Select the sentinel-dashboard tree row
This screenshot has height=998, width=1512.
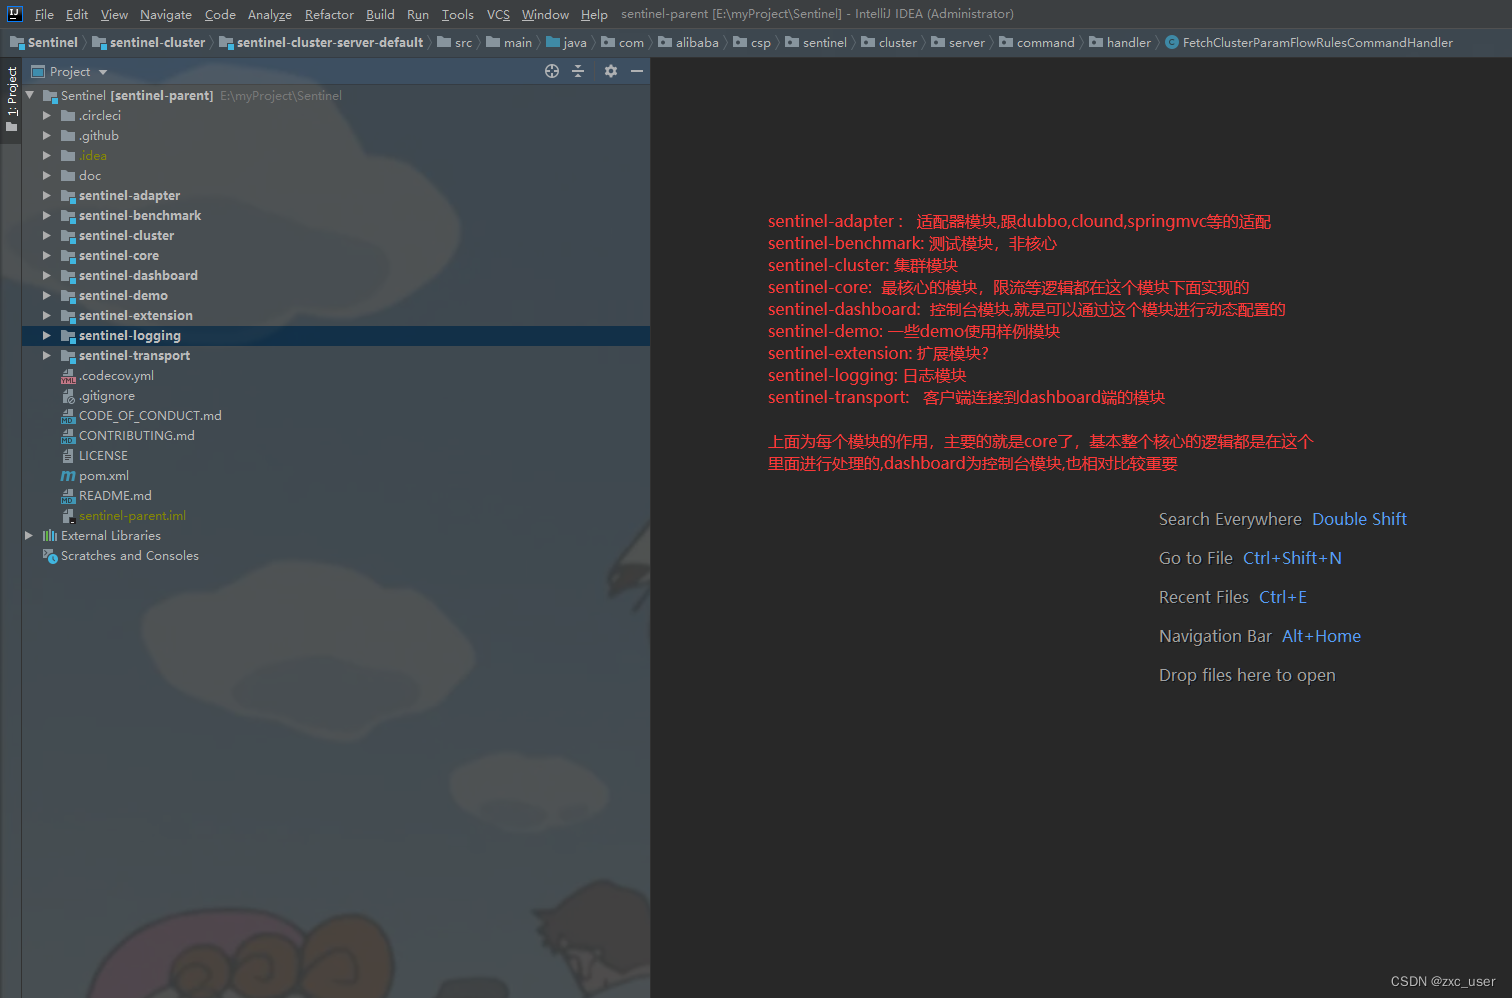(x=336, y=276)
